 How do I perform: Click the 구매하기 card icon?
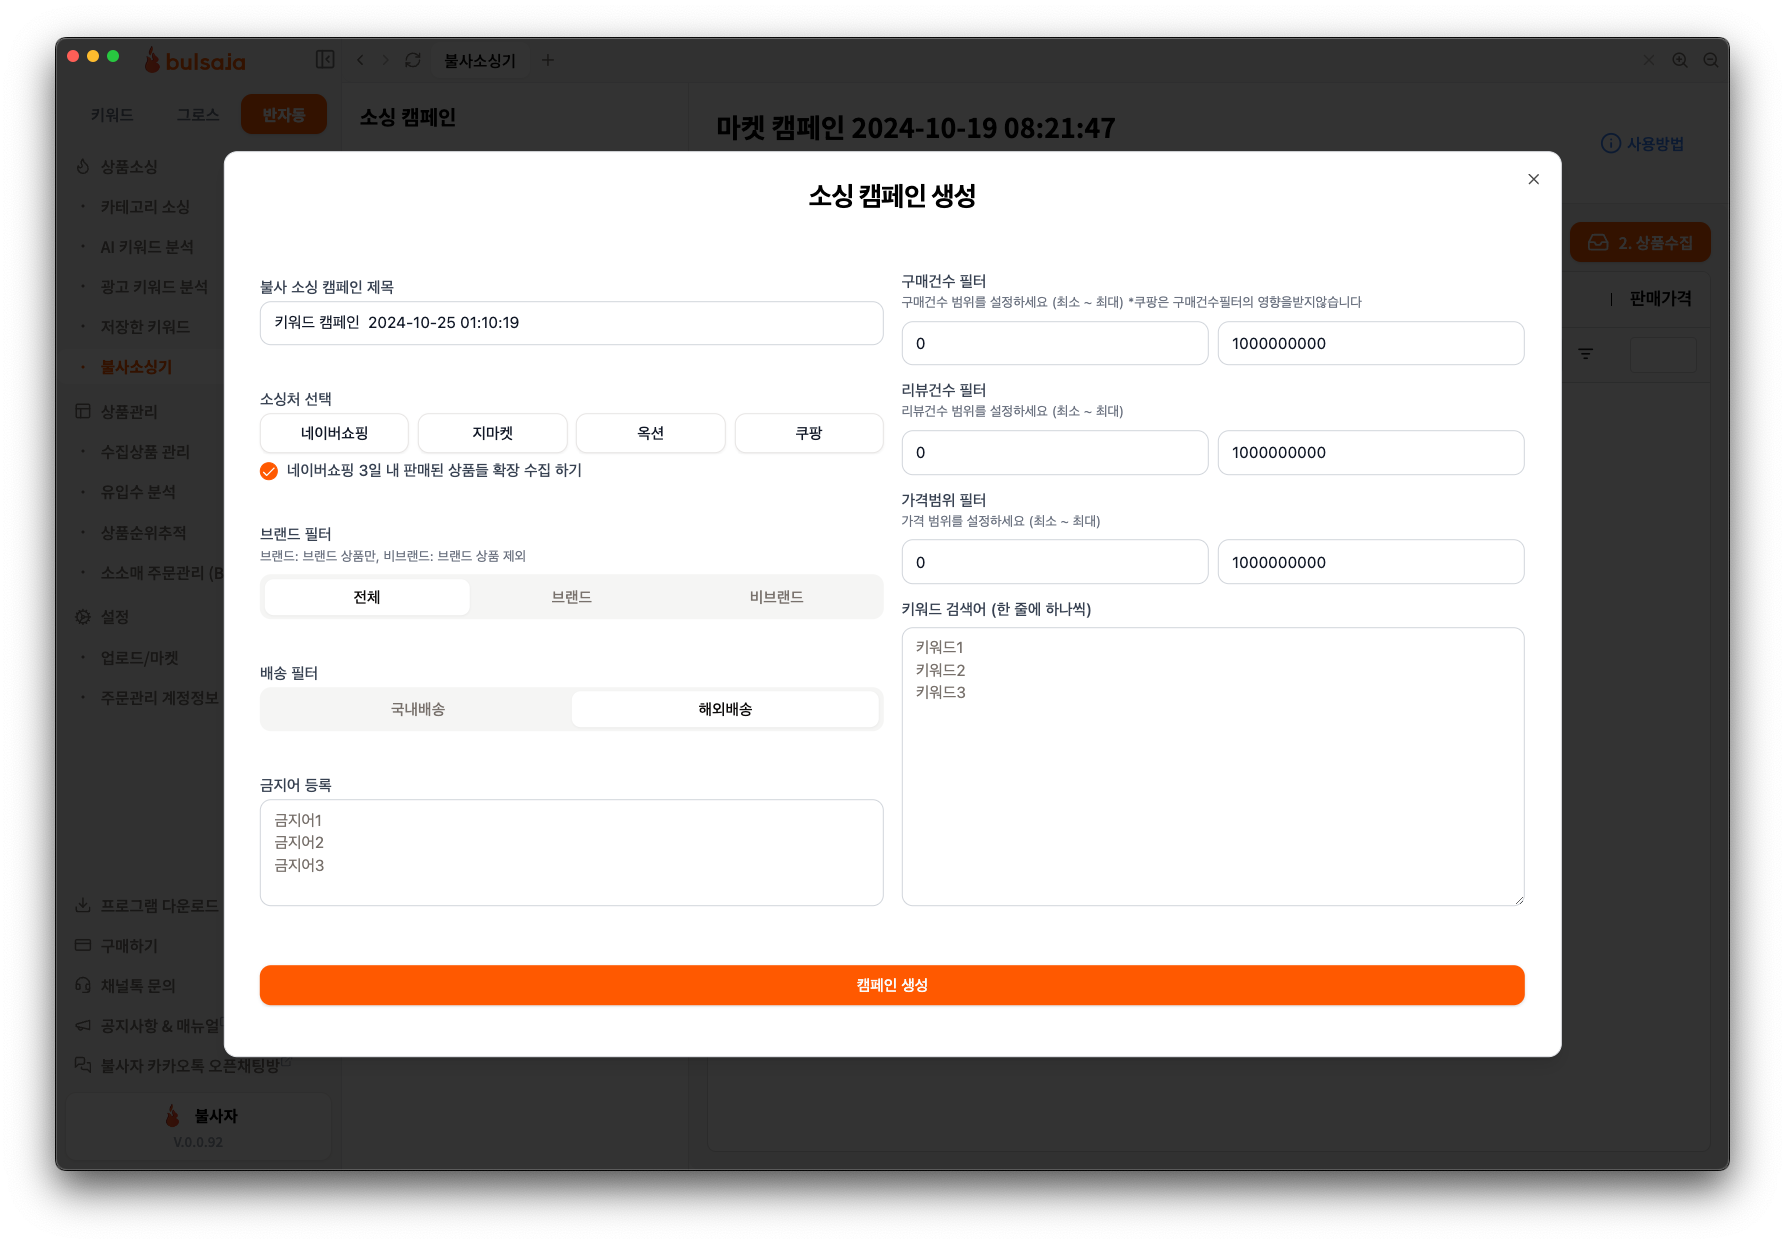click(x=83, y=946)
